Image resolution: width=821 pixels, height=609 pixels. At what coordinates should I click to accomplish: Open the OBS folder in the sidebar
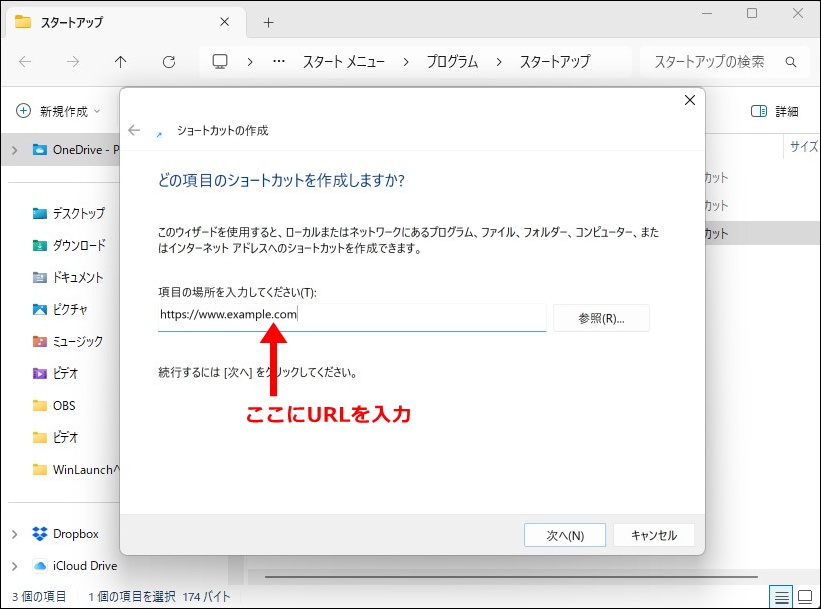pyautogui.click(x=62, y=405)
